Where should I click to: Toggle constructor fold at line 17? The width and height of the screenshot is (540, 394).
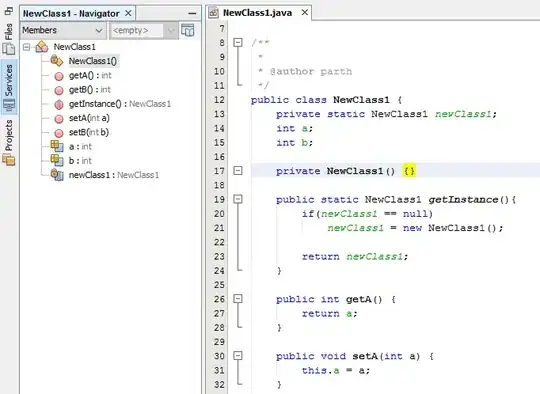click(x=238, y=170)
